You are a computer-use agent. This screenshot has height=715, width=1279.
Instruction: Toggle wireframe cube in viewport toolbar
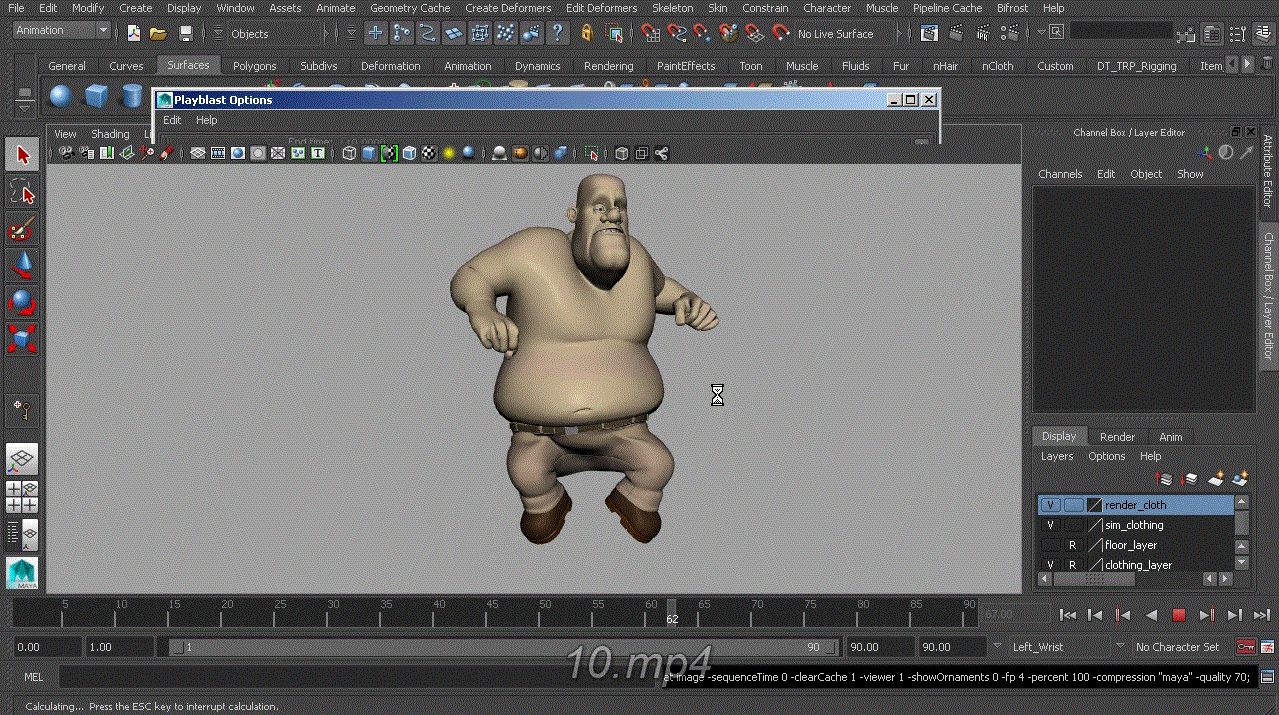tap(349, 153)
